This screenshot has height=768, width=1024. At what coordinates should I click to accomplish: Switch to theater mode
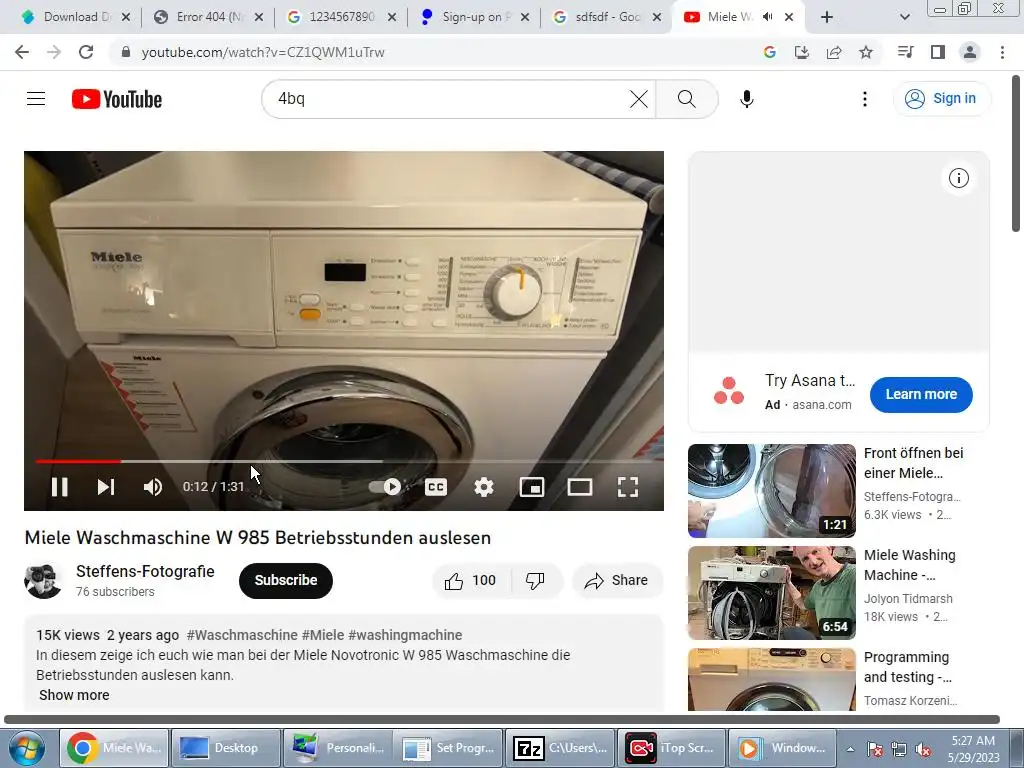580,487
